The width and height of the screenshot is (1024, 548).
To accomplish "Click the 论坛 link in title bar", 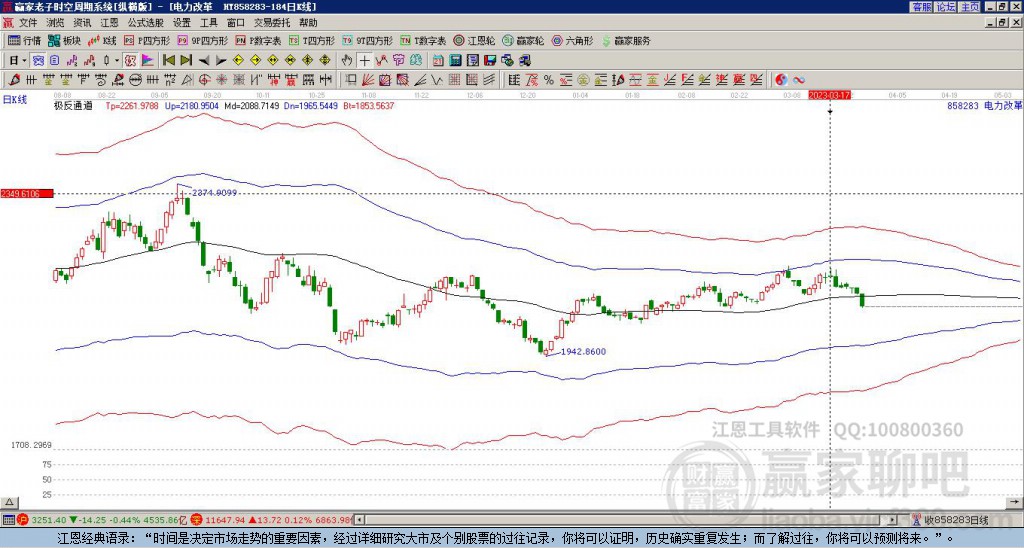I will (946, 7).
